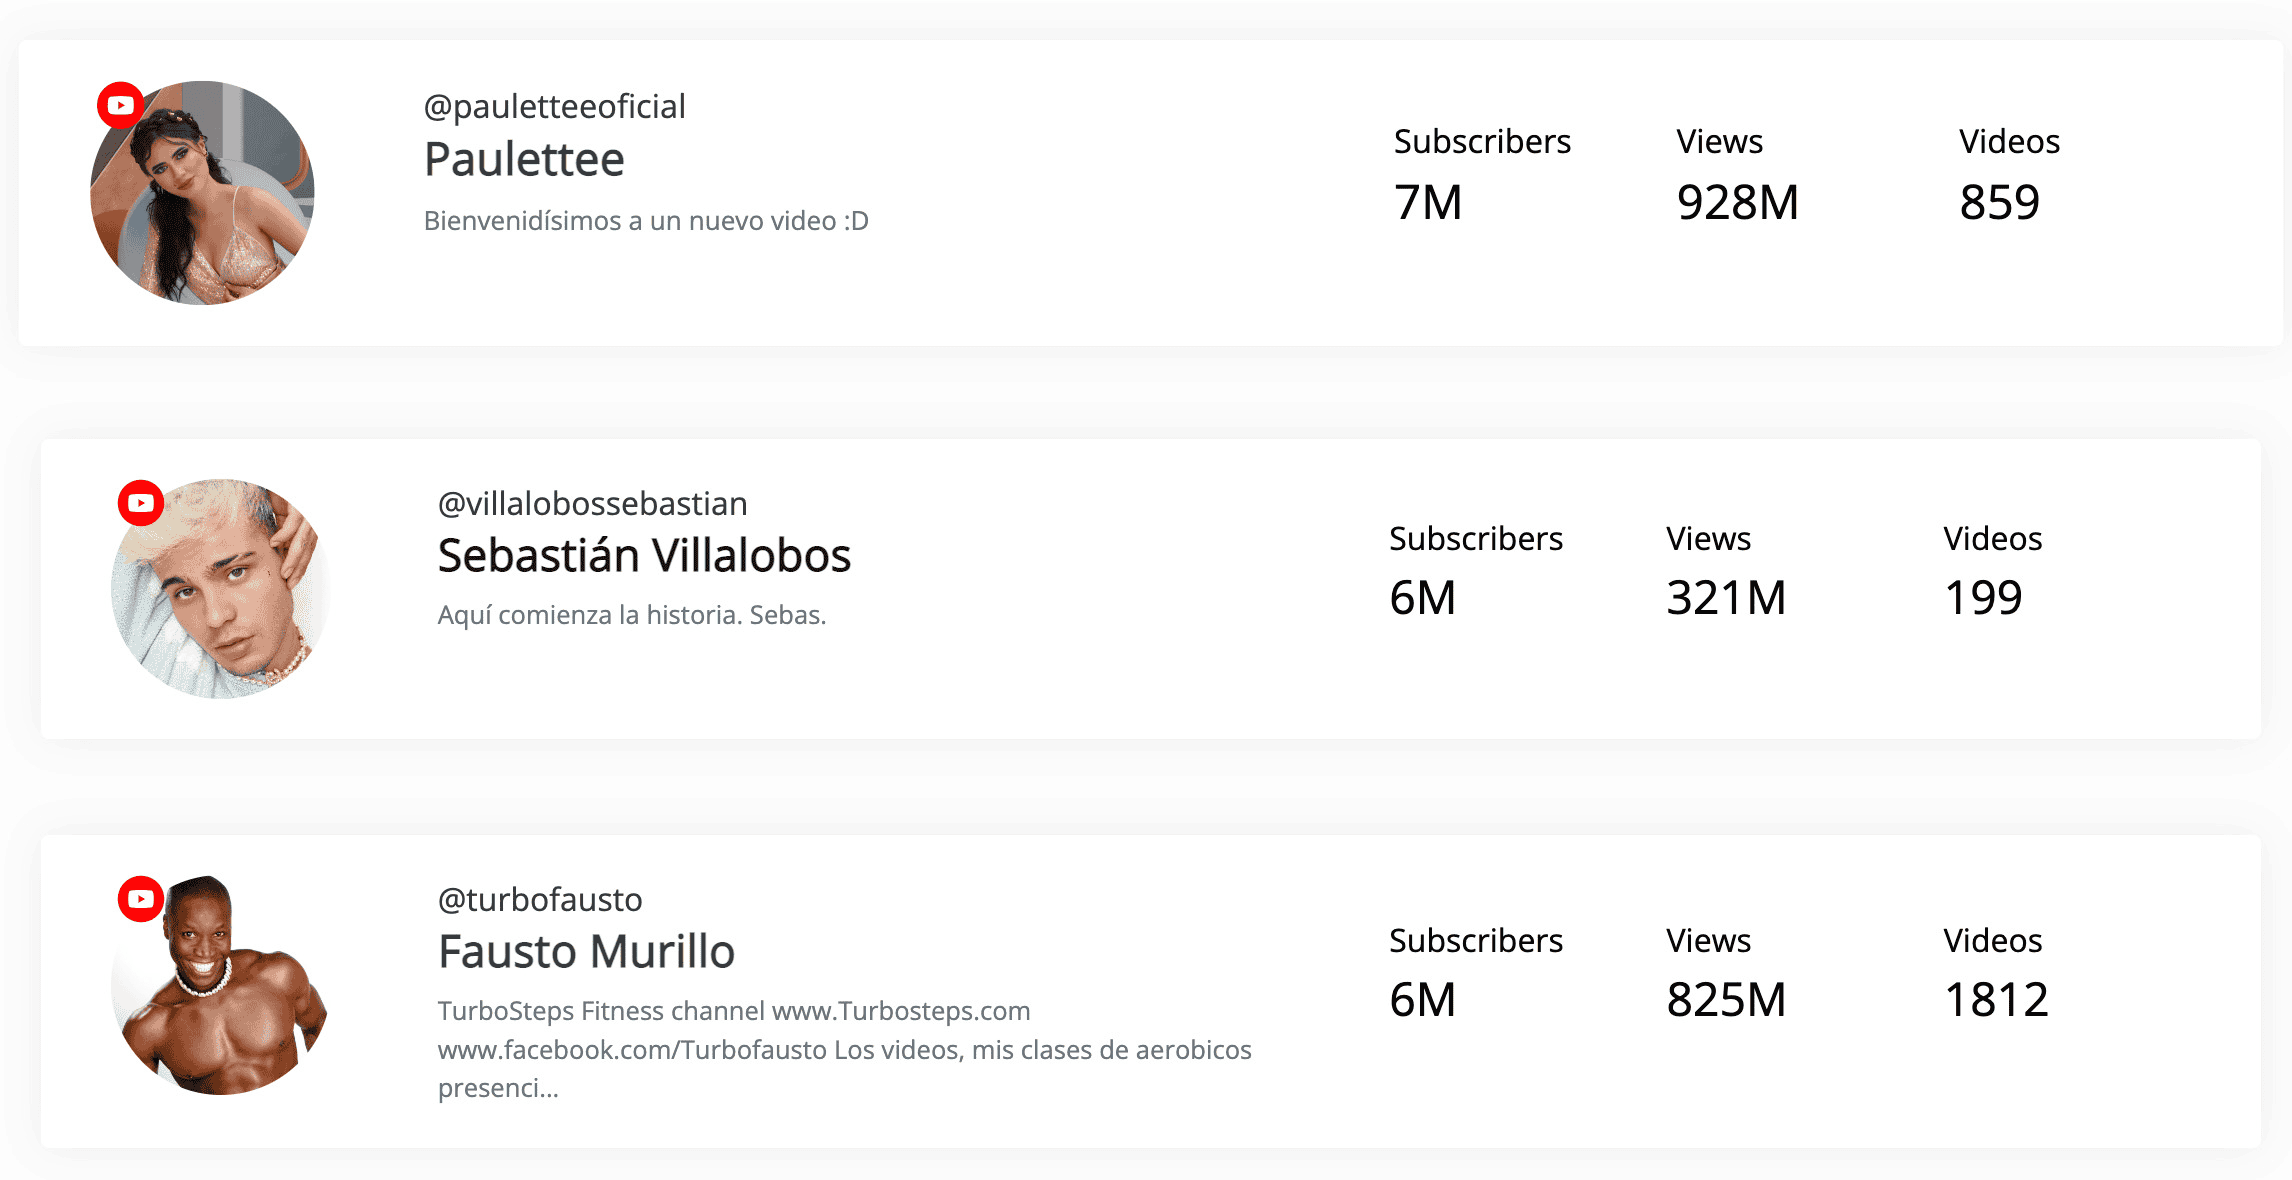
Task: Open the @turbofausto handle link
Action: click(x=540, y=899)
